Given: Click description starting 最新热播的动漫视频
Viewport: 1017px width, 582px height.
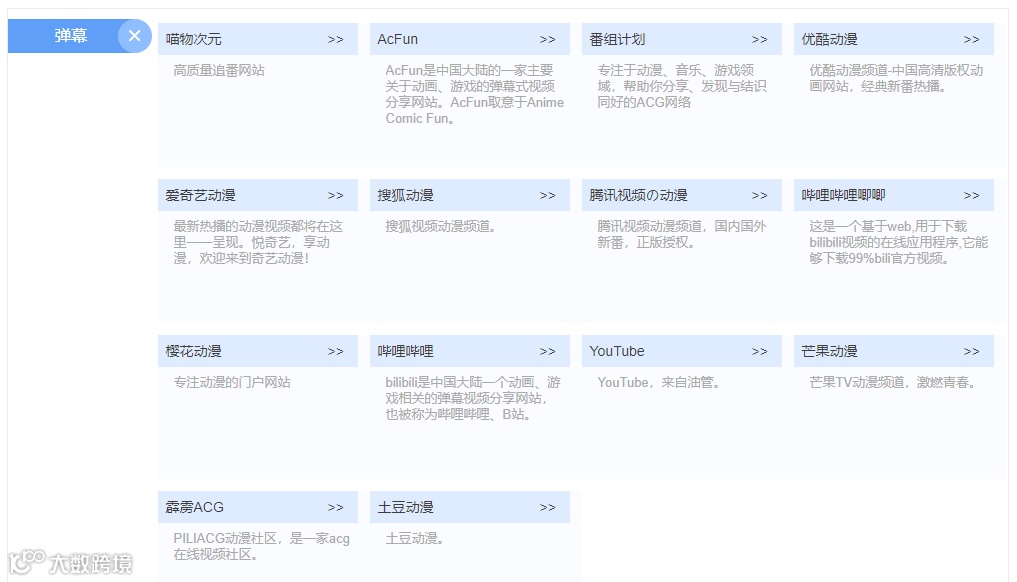Looking at the screenshot, I should pos(258,242).
